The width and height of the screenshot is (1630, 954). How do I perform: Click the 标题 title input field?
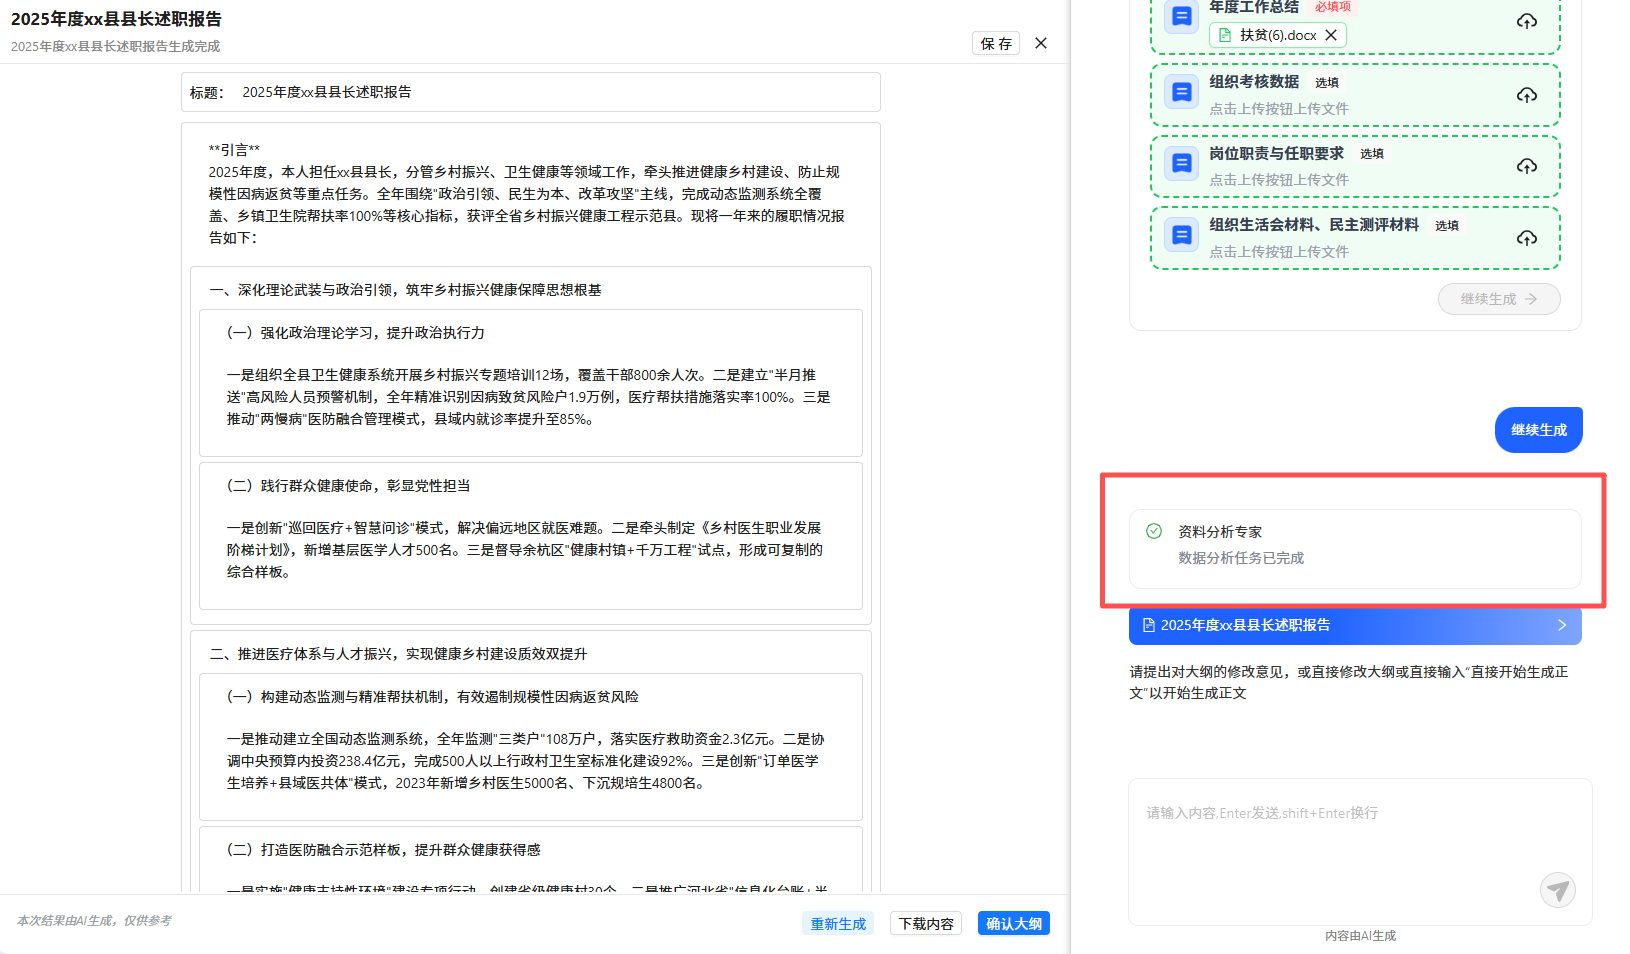coord(555,92)
